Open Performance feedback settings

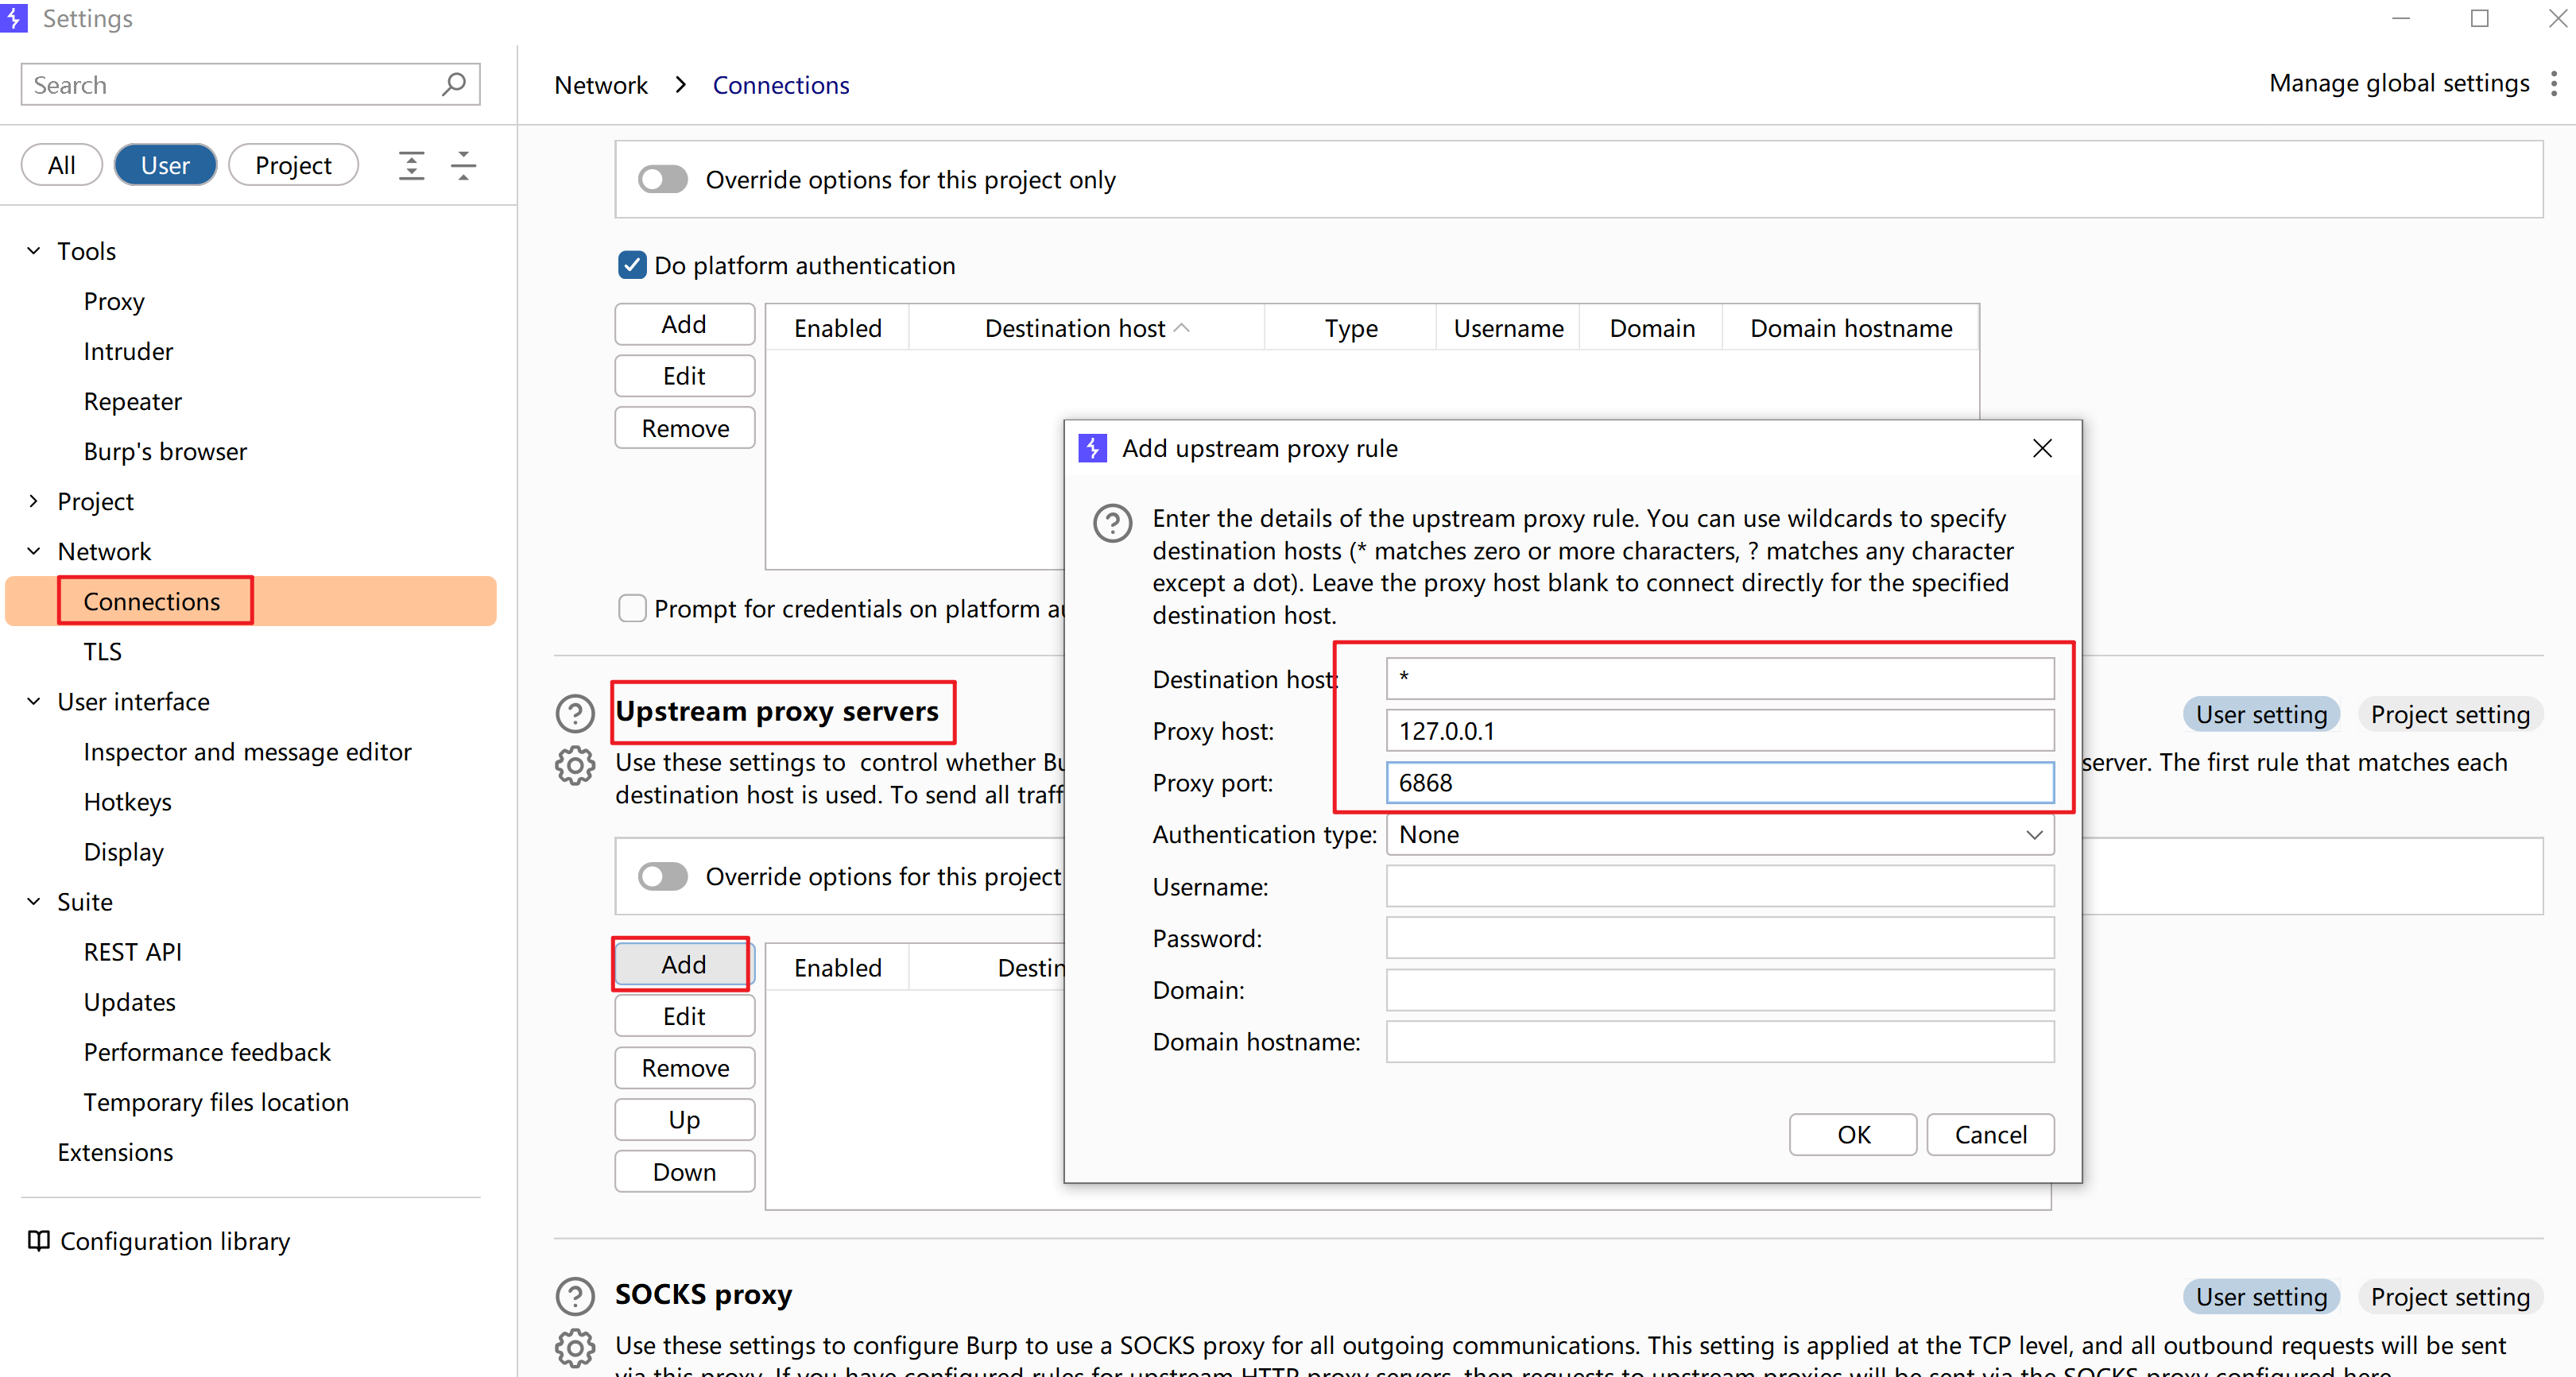tap(207, 1051)
